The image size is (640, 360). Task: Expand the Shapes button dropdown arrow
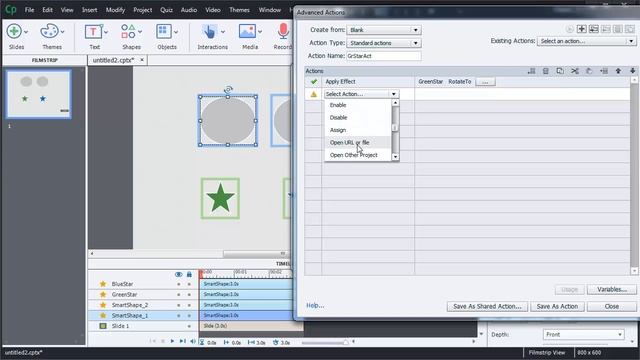click(140, 31)
